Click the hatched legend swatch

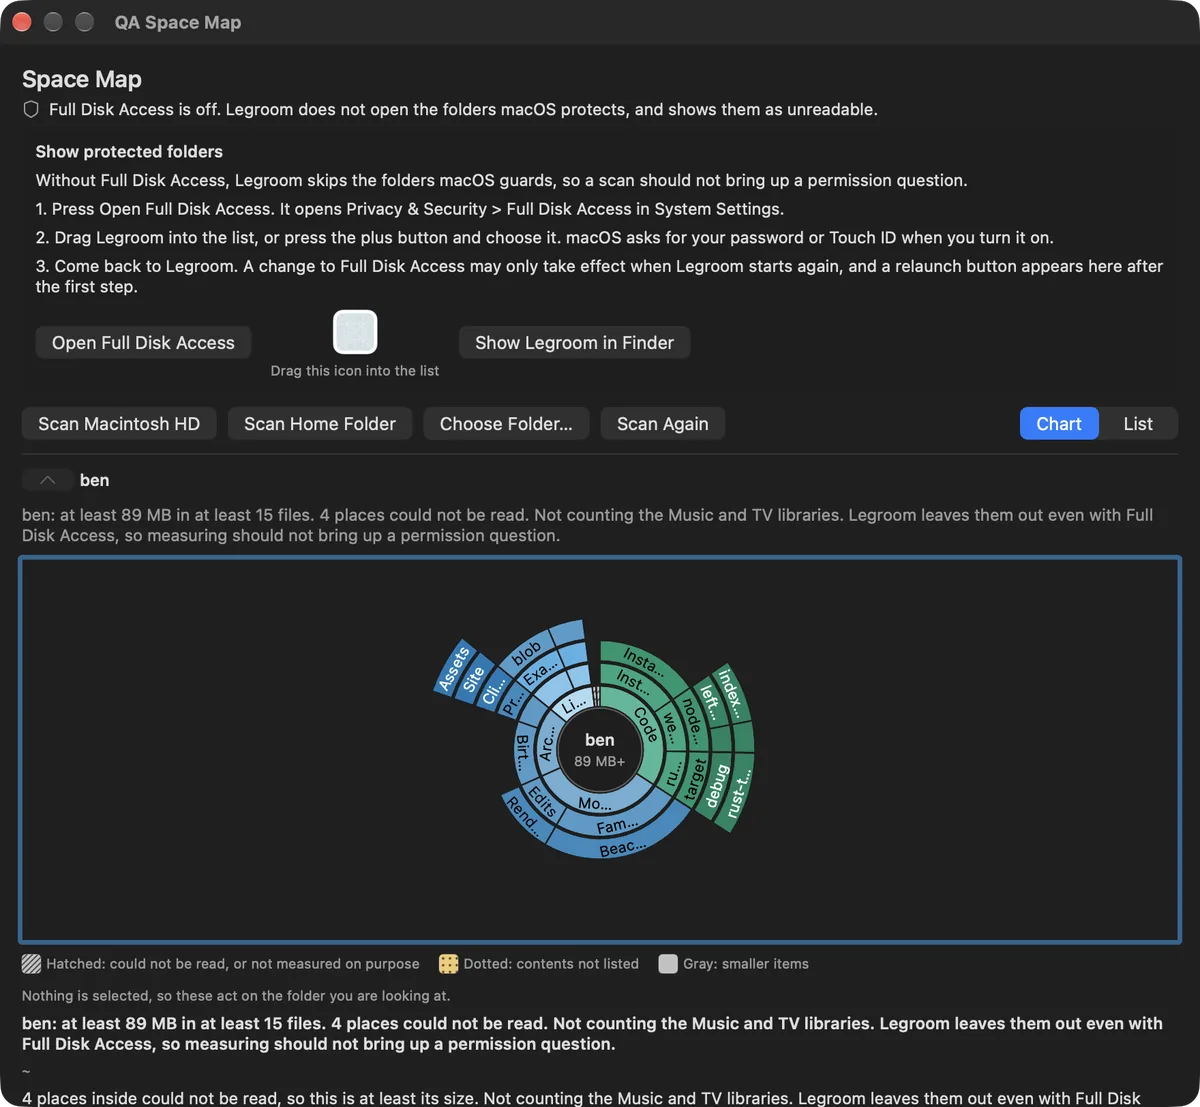tap(32, 964)
